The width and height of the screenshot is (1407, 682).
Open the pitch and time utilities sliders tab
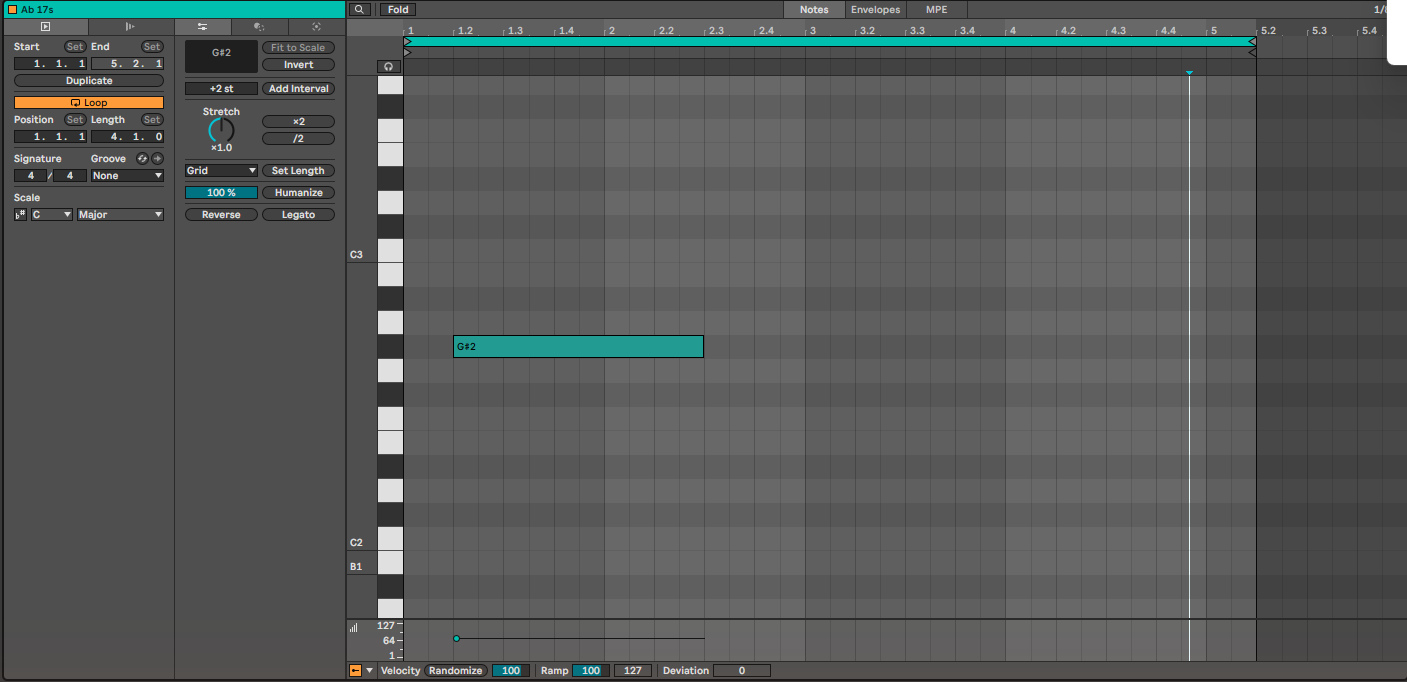click(x=202, y=27)
